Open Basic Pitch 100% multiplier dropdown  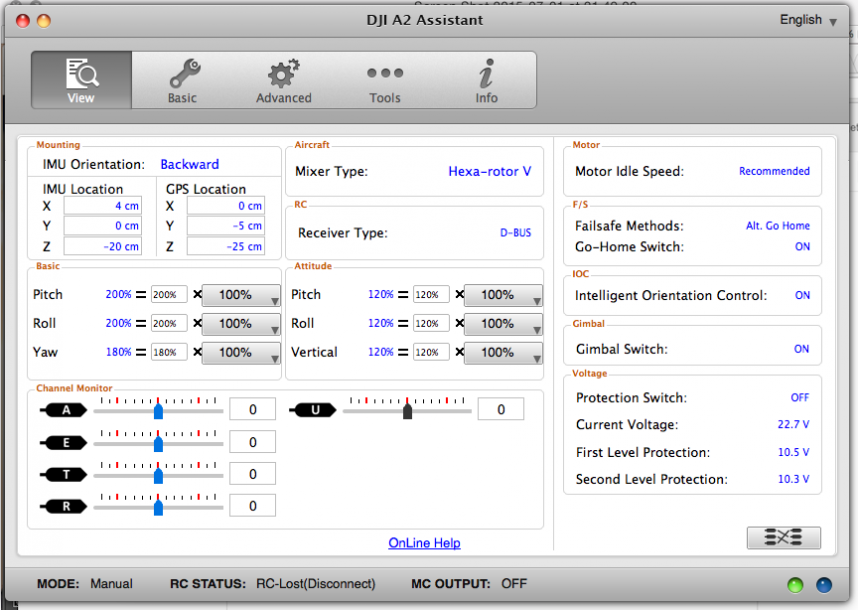pyautogui.click(x=241, y=295)
